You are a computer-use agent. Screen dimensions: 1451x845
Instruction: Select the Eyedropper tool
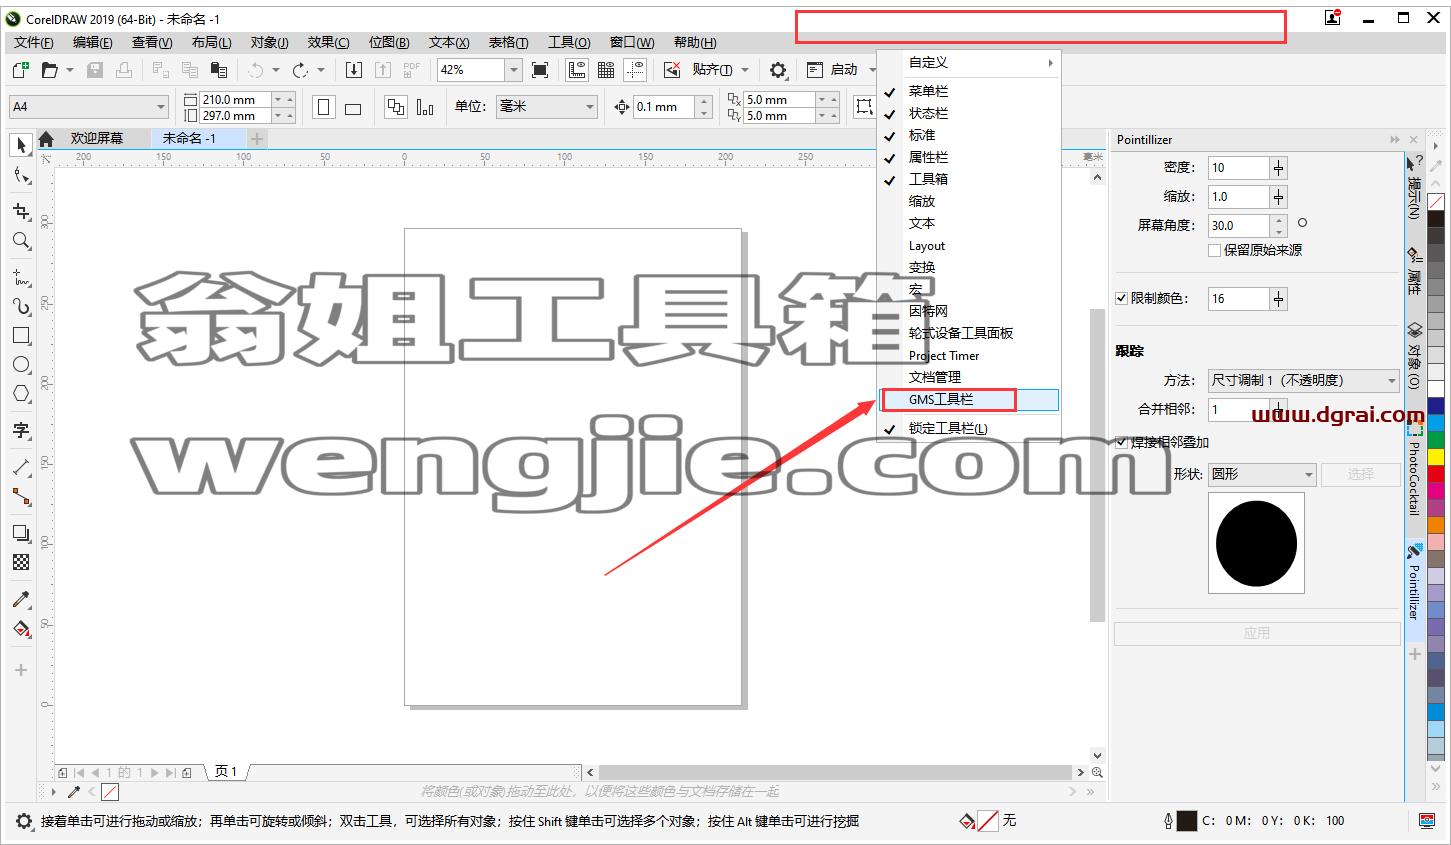click(x=21, y=599)
